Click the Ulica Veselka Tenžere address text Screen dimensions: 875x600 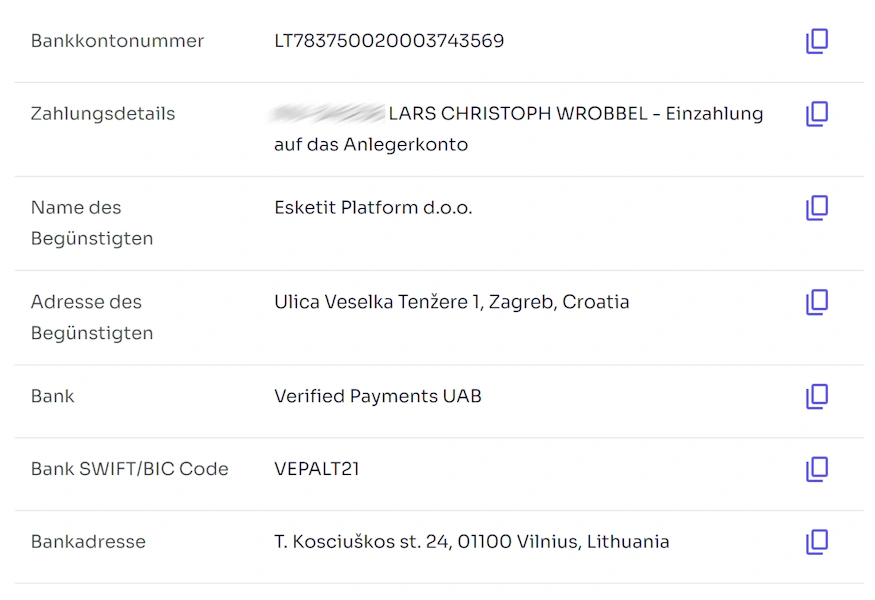click(451, 302)
